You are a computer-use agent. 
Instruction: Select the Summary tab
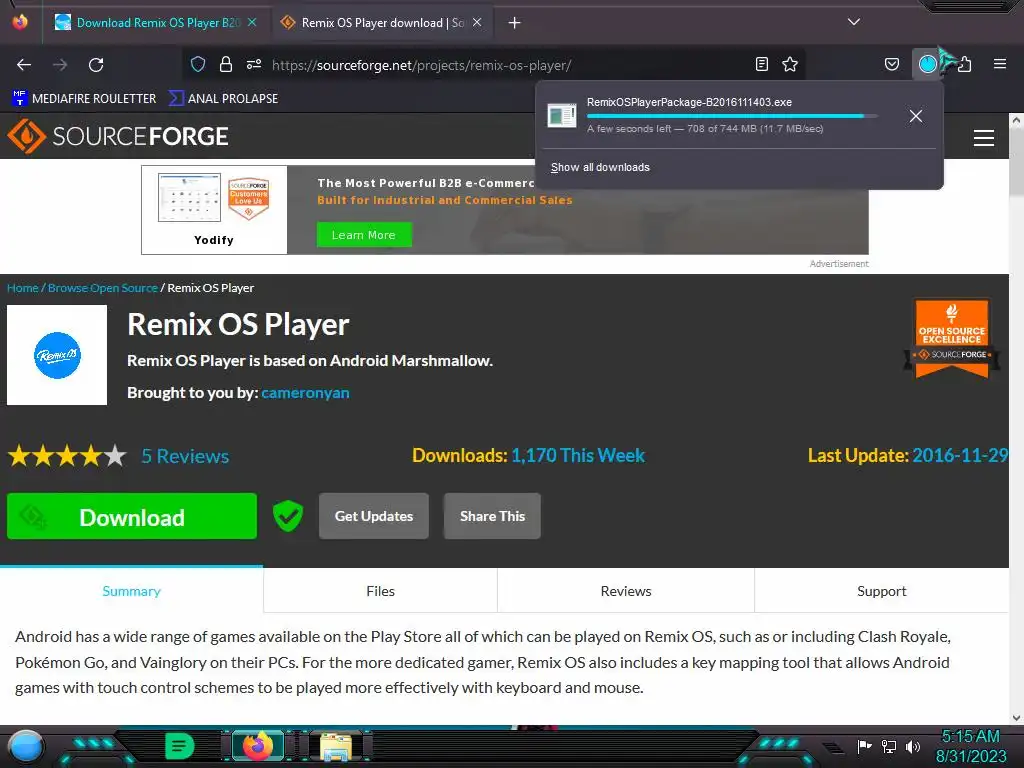coord(131,590)
